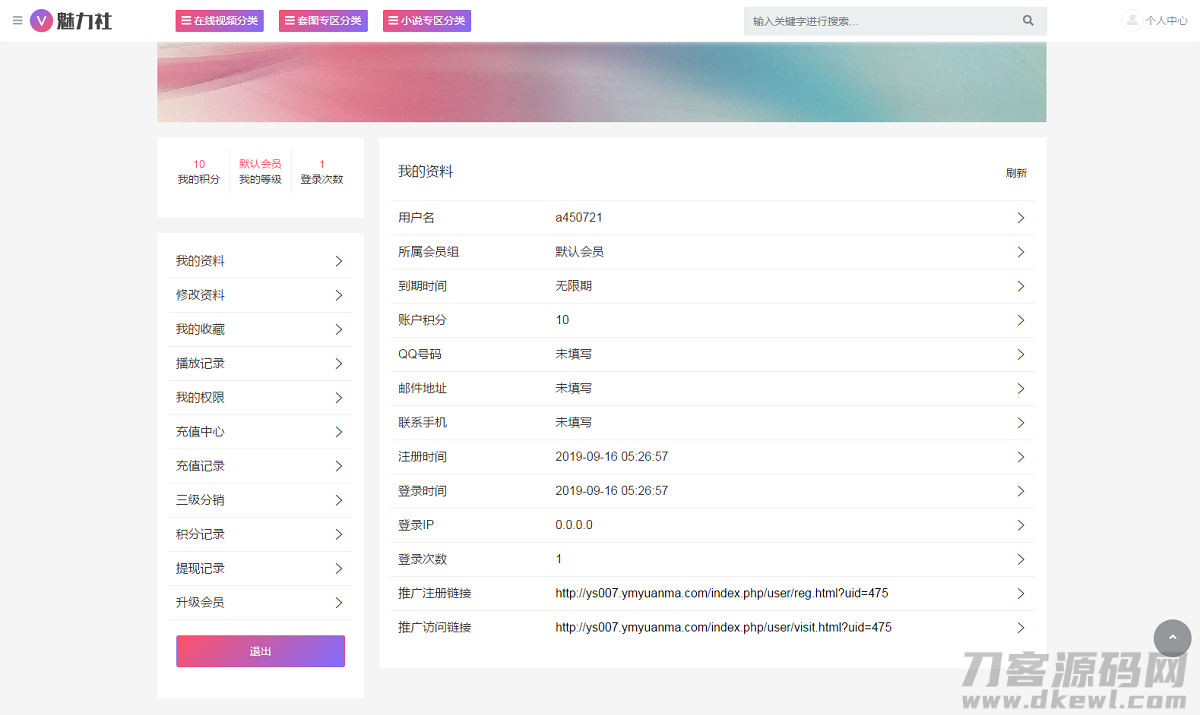
Task: Open the 套图专区分类 dropdown
Action: pyautogui.click(x=323, y=21)
